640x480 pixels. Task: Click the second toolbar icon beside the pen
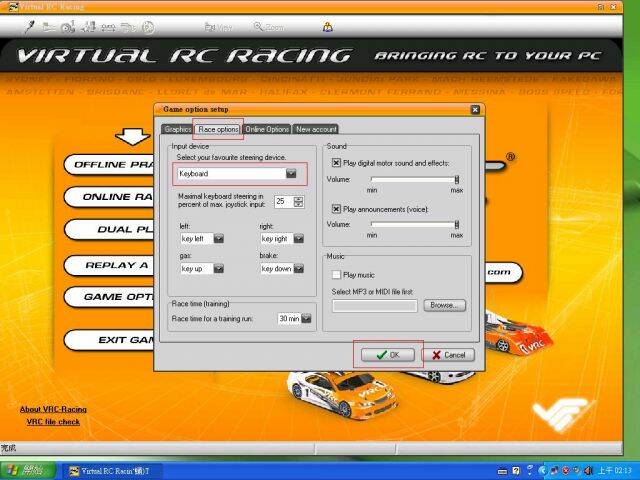point(49,27)
